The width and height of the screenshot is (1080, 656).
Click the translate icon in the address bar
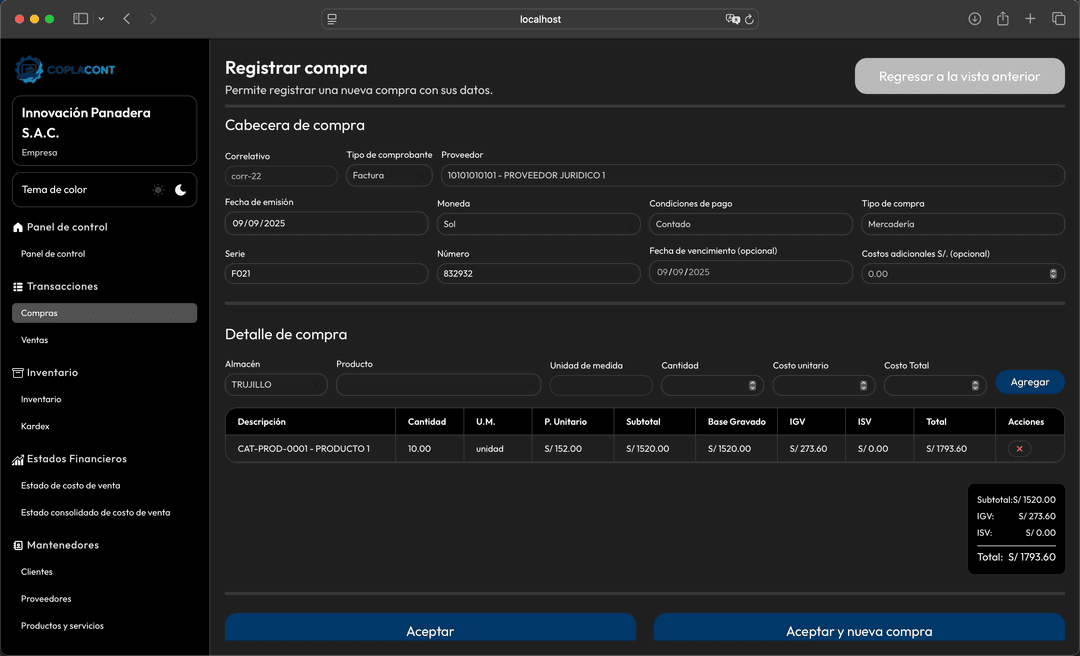(x=729, y=18)
